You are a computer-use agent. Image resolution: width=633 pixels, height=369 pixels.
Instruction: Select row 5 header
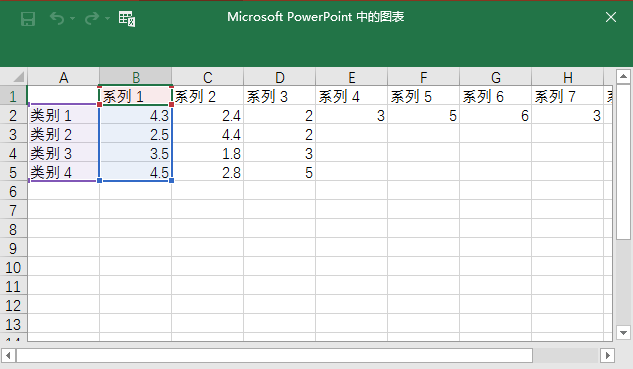(13, 172)
